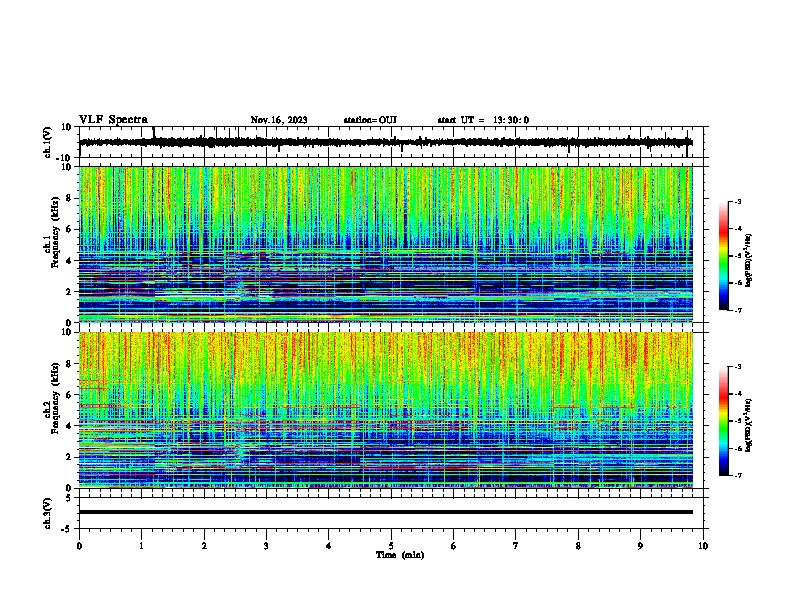
Task: Click inside the ch.1 spectrogram panel
Action: coord(385,244)
